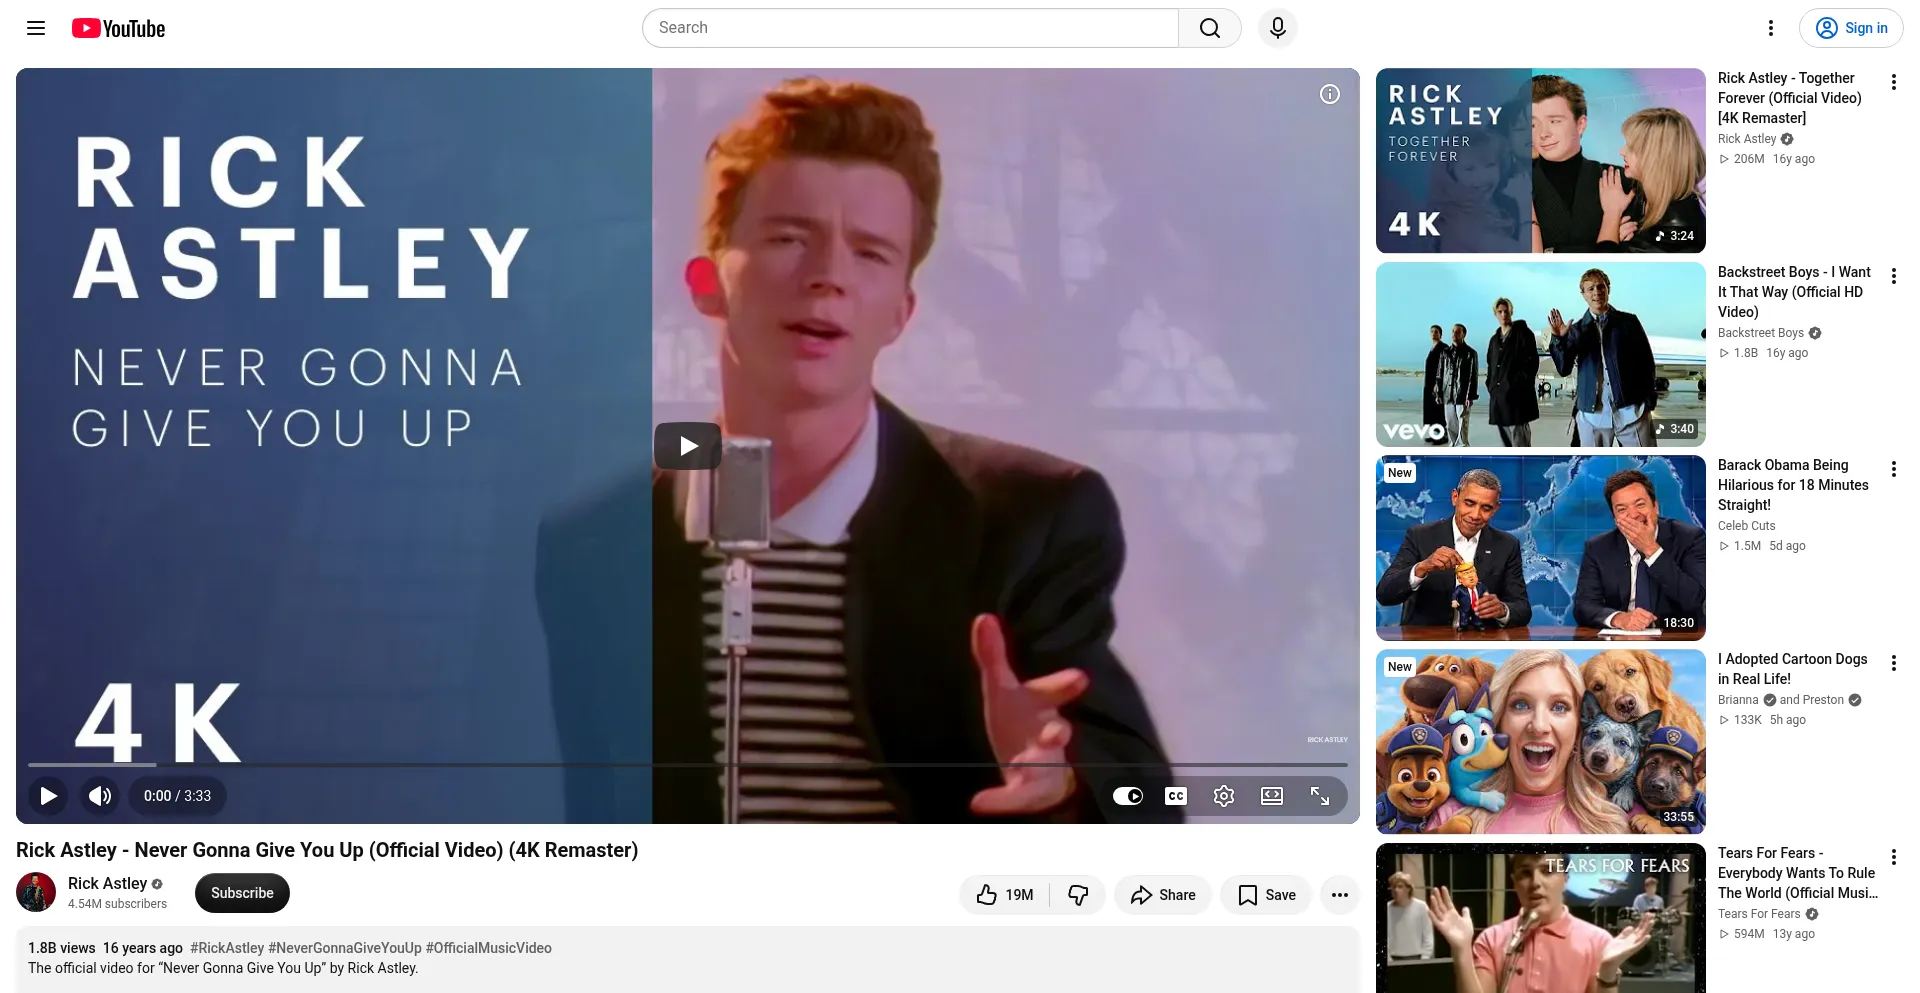Image resolution: width=1920 pixels, height=993 pixels.
Task: Mute the video volume
Action: [100, 796]
